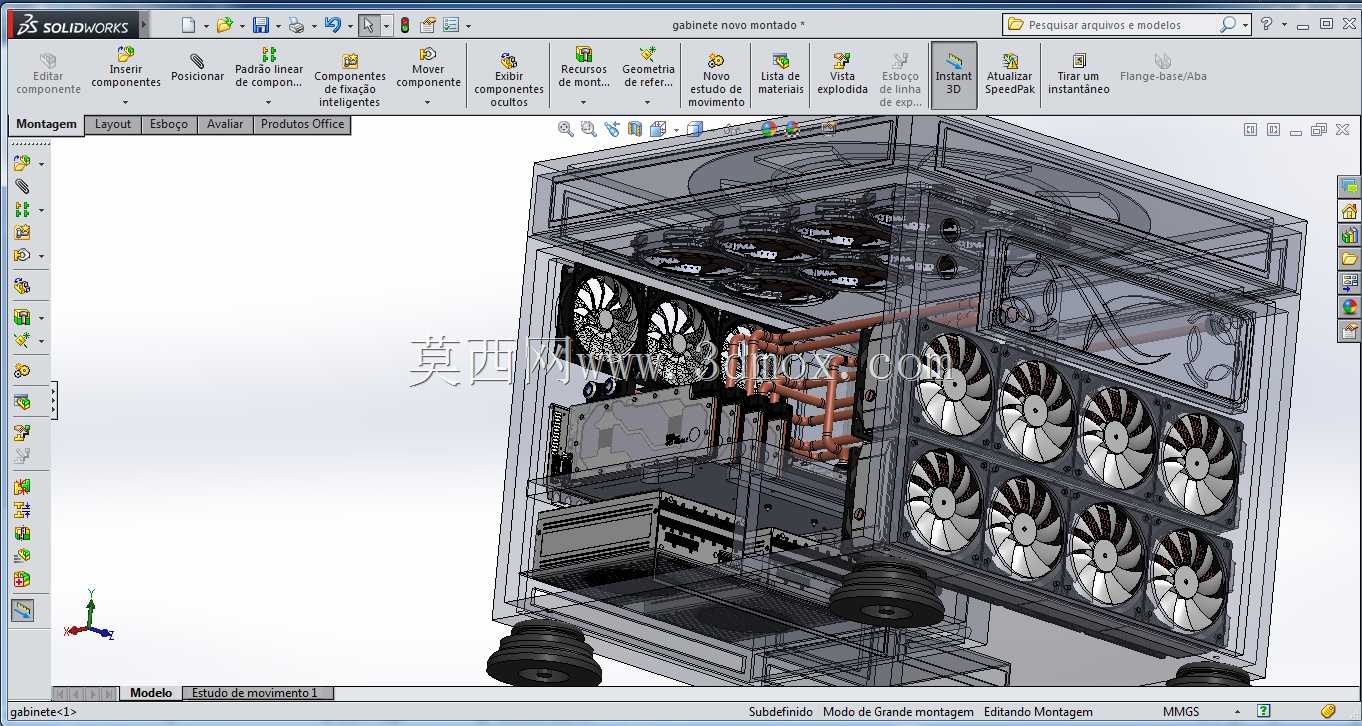Image resolution: width=1362 pixels, height=726 pixels.
Task: Click Recursos de montagem
Action: point(584,69)
